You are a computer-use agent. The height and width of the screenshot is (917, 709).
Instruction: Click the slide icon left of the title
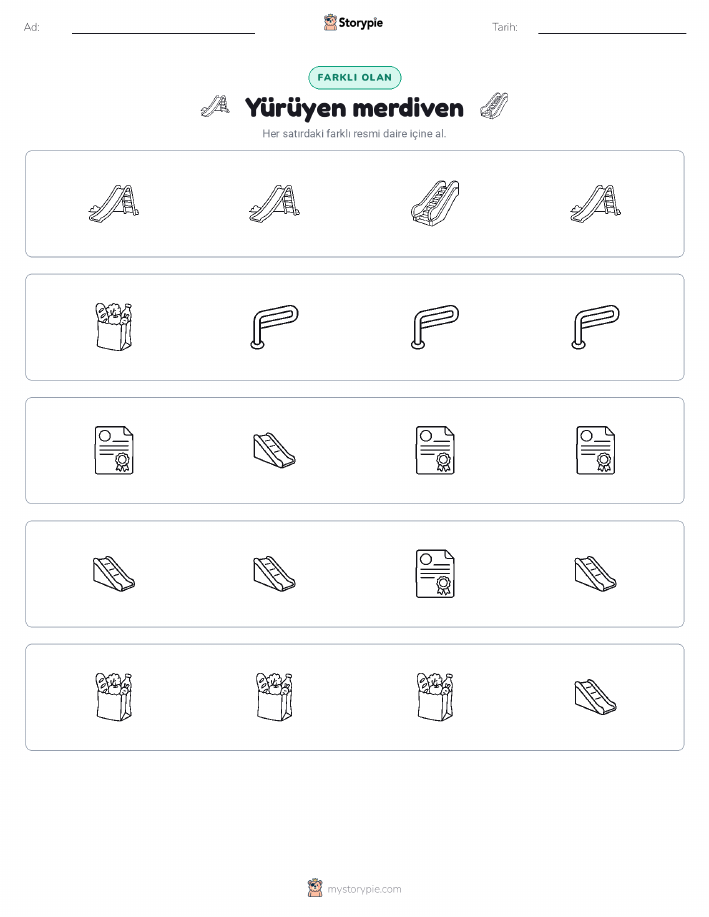tap(215, 106)
